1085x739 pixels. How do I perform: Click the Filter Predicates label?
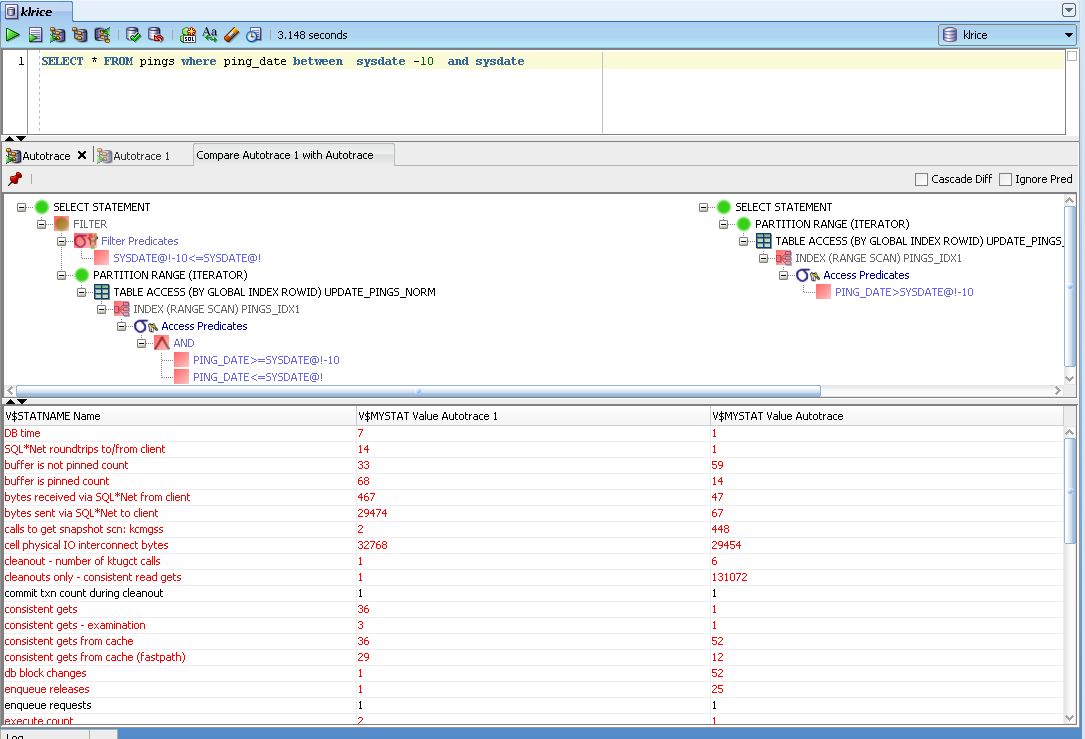pos(140,241)
